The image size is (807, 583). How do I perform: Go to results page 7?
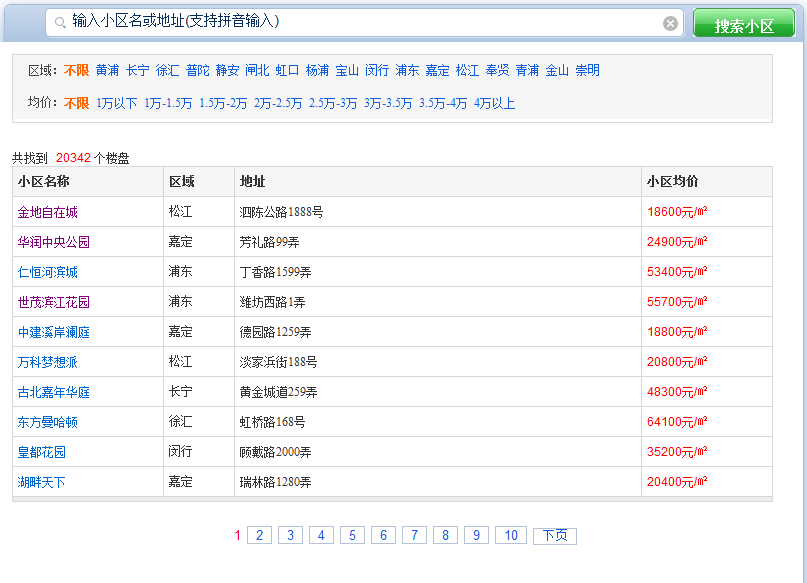click(x=414, y=535)
